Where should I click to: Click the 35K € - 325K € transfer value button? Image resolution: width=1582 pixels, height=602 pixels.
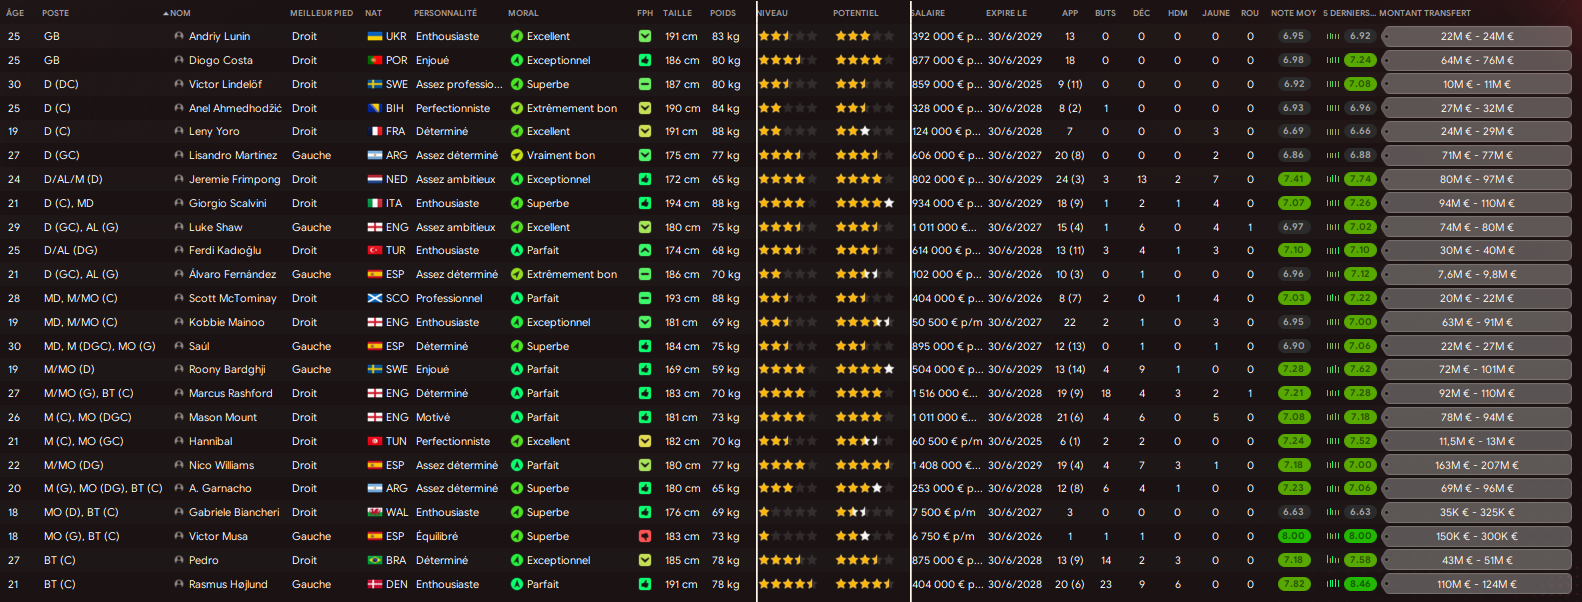[x=1477, y=512]
